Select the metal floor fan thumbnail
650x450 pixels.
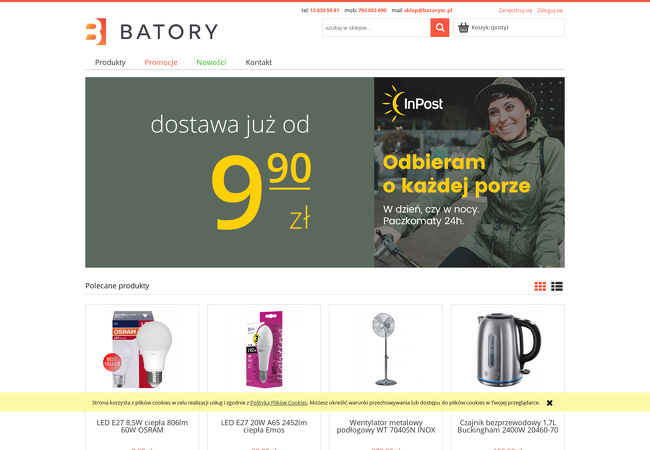386,349
